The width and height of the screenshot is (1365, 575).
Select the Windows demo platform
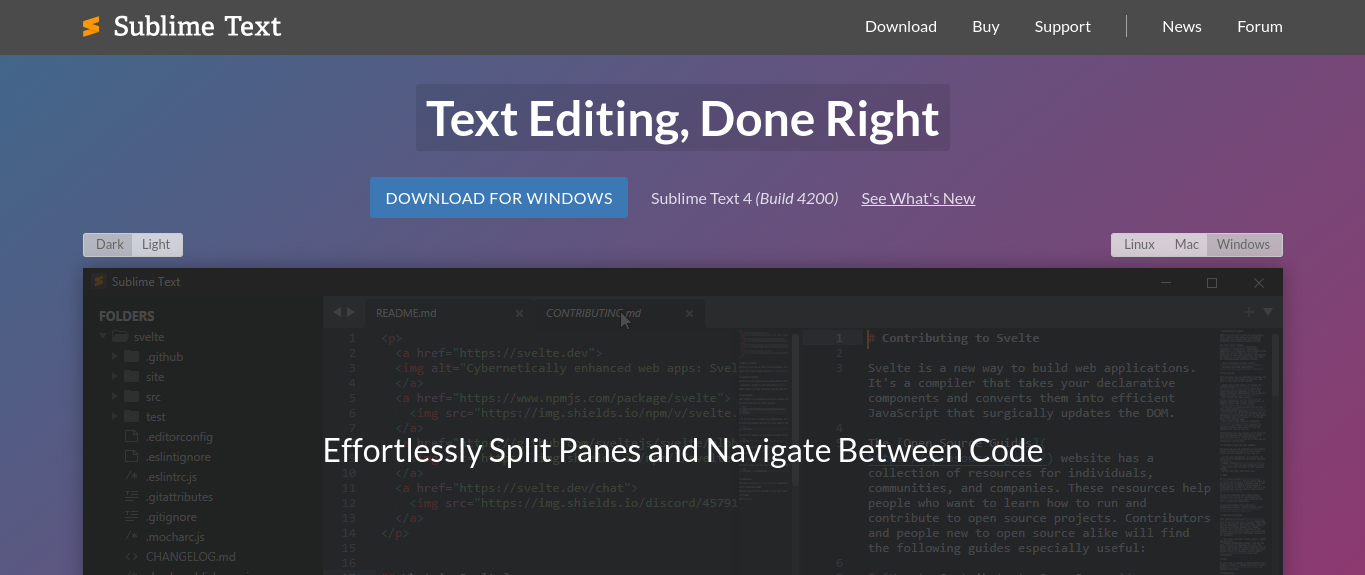pyautogui.click(x=1244, y=245)
